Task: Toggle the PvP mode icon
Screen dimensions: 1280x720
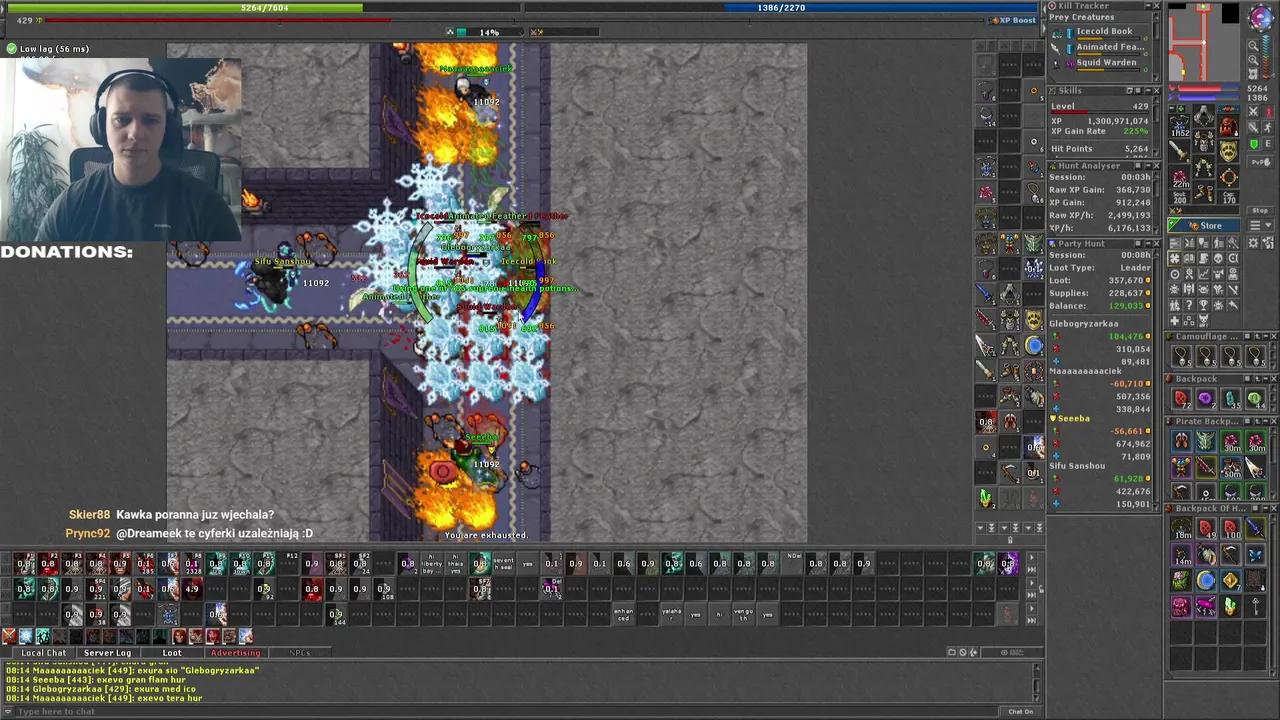Action: click(1259, 161)
